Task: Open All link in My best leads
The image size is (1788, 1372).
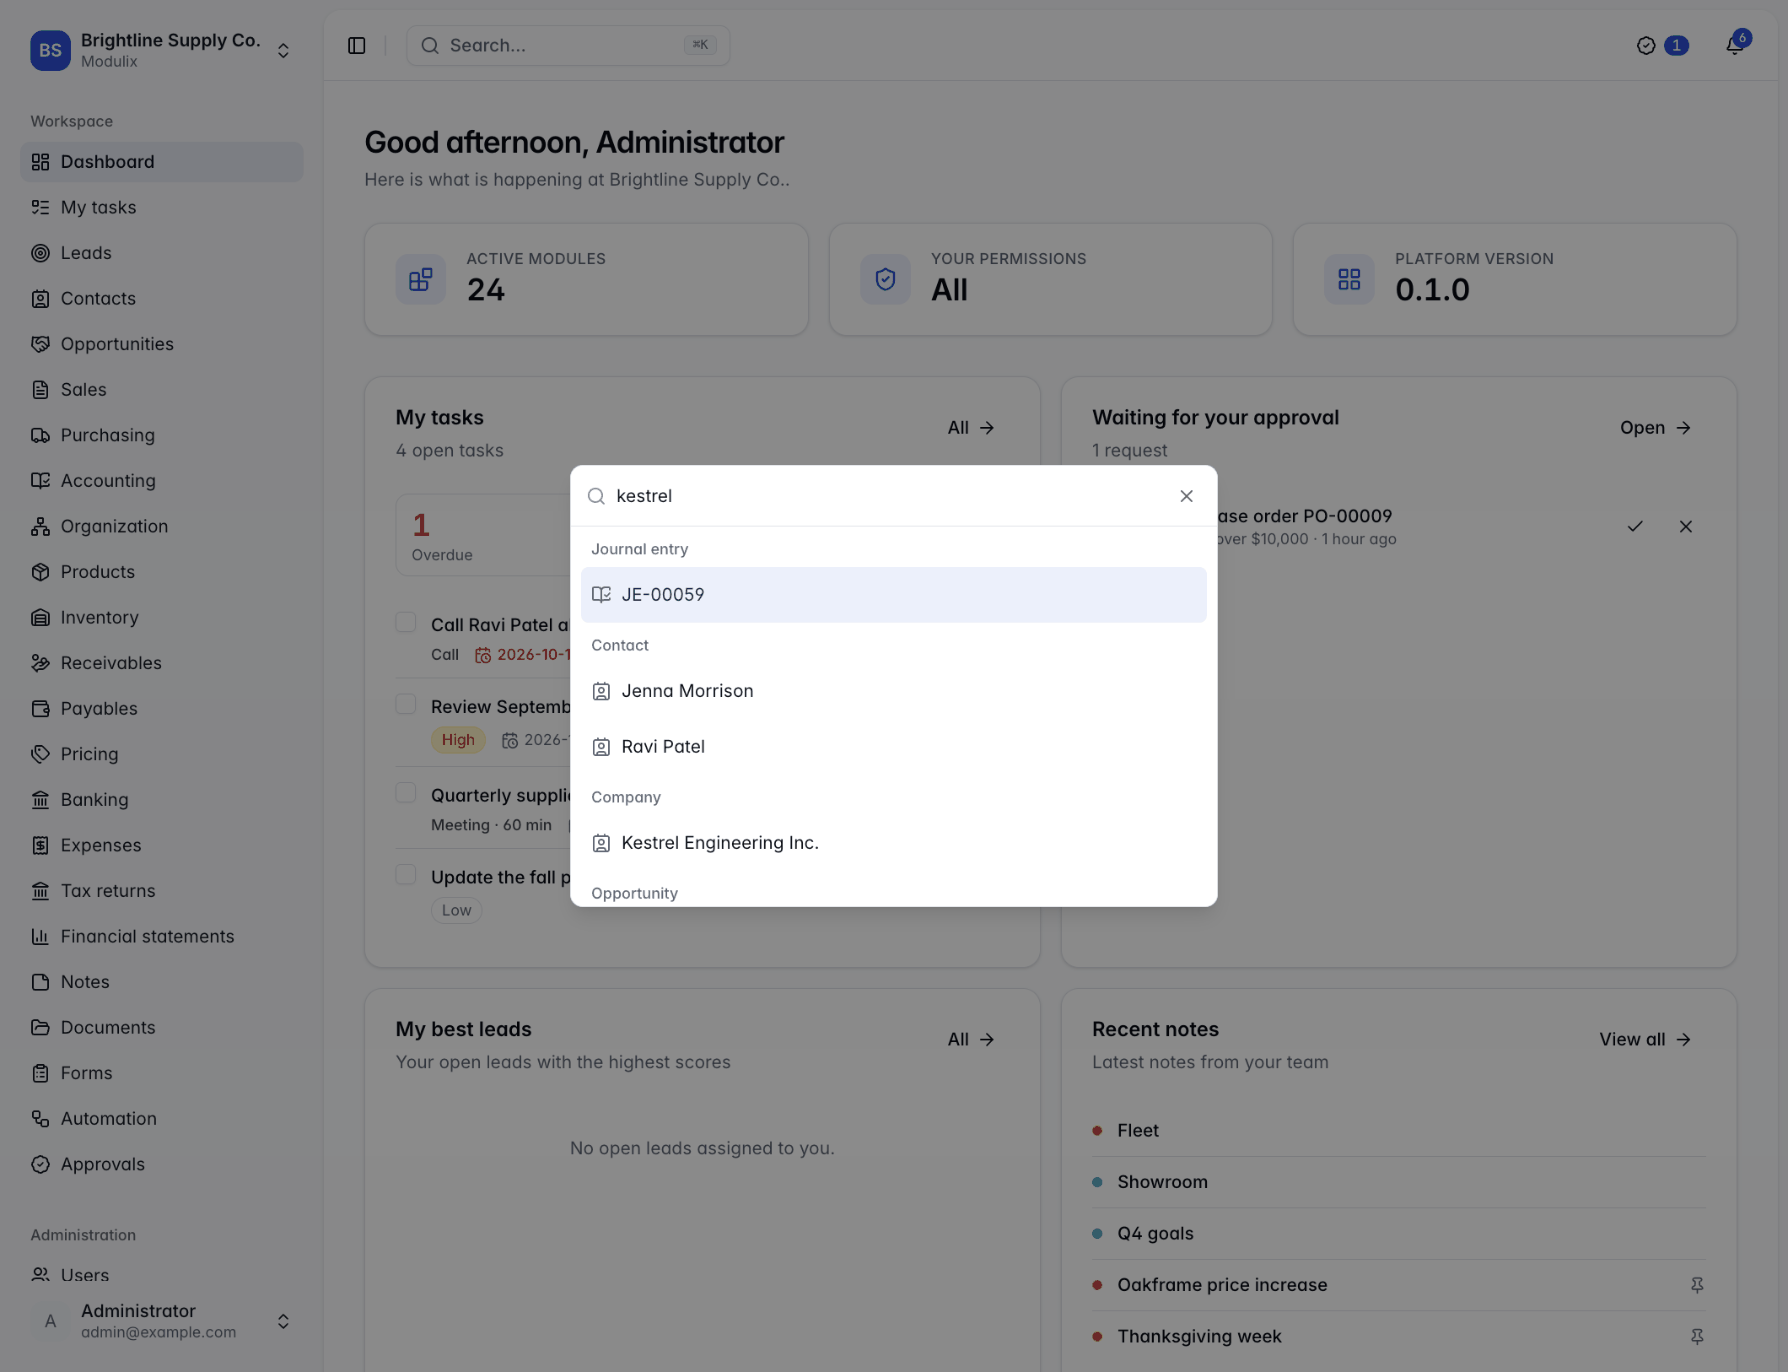Action: 971,1040
